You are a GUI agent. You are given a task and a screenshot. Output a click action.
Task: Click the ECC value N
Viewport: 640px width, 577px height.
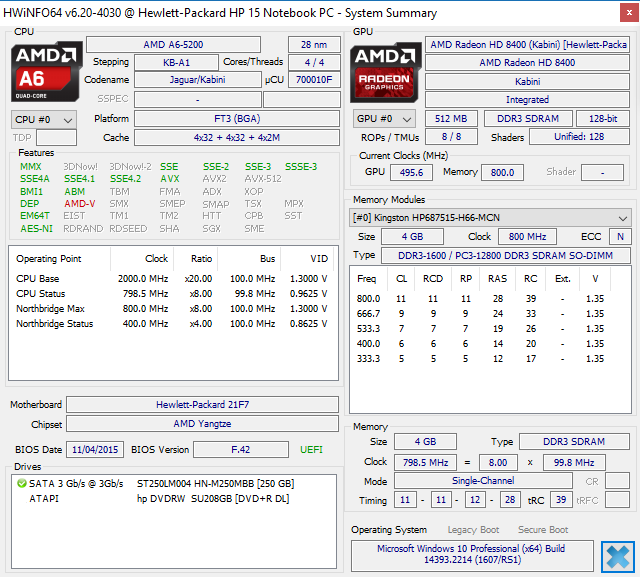[620, 237]
